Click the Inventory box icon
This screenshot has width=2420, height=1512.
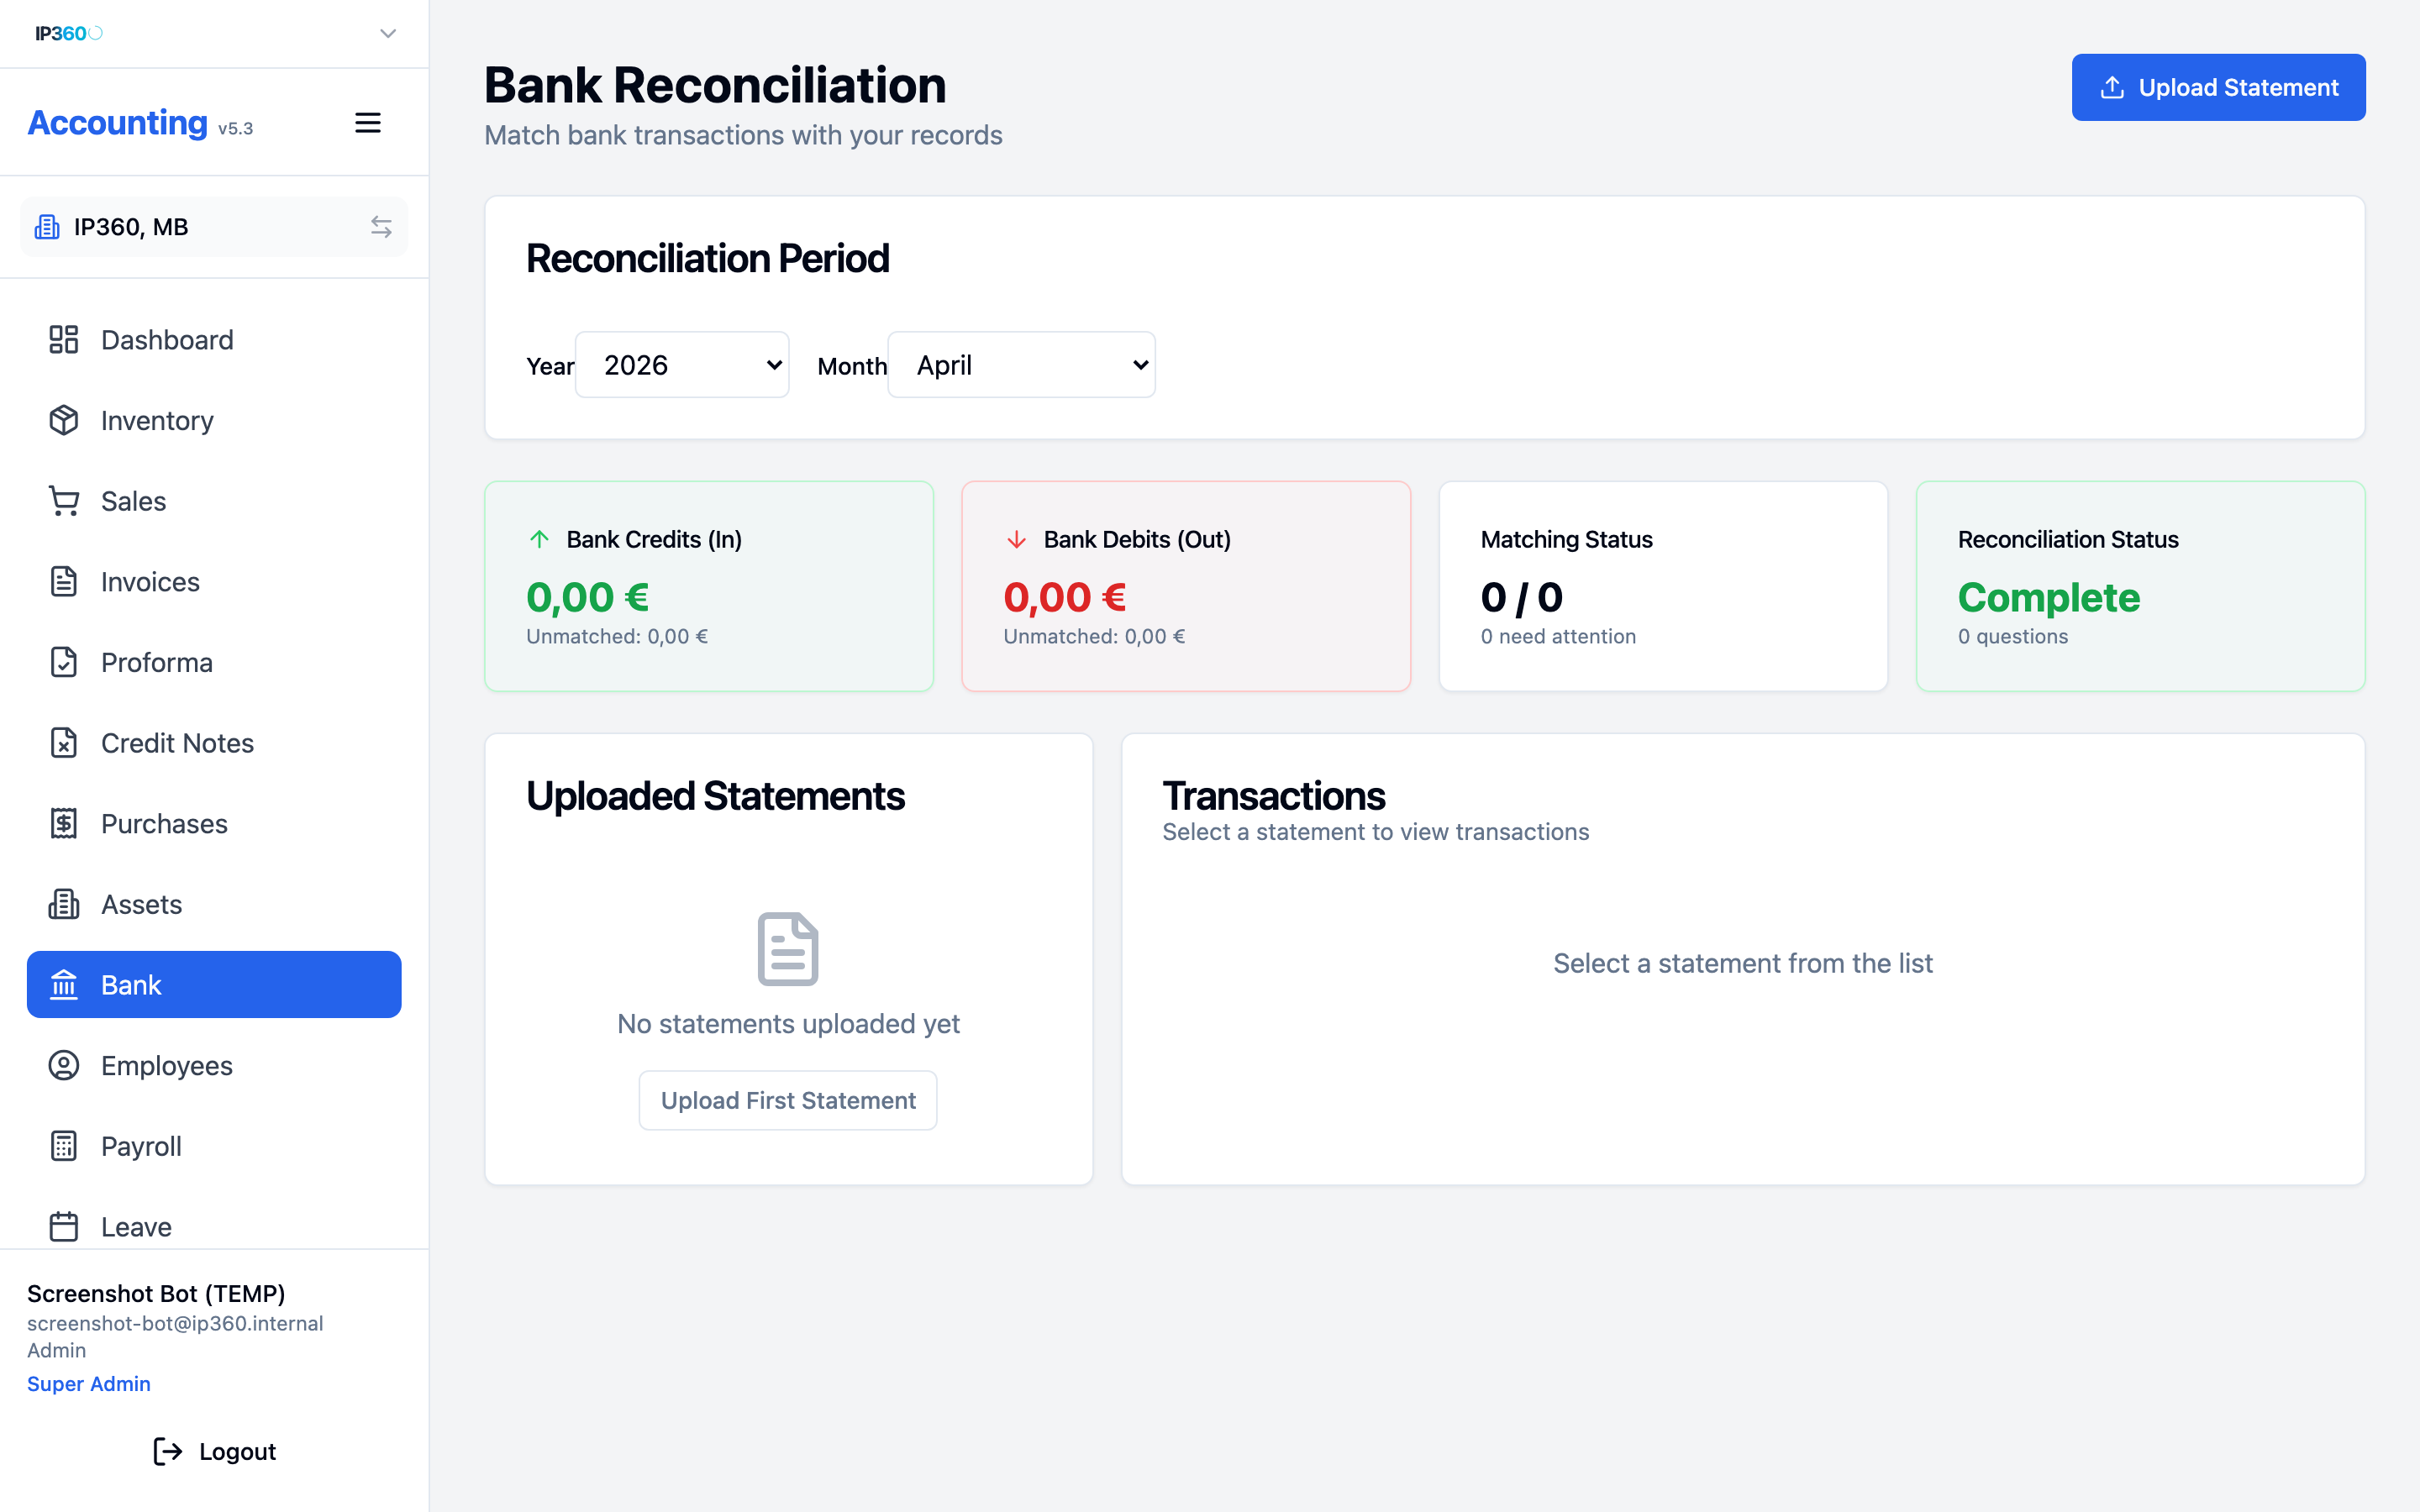pyautogui.click(x=64, y=420)
